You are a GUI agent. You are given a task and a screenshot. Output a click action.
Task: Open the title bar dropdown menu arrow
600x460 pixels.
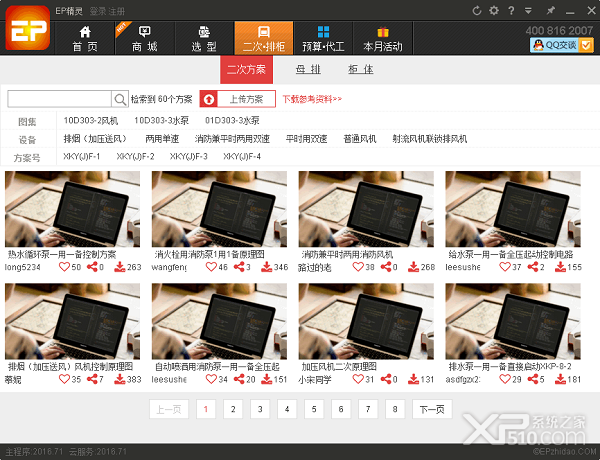point(528,11)
